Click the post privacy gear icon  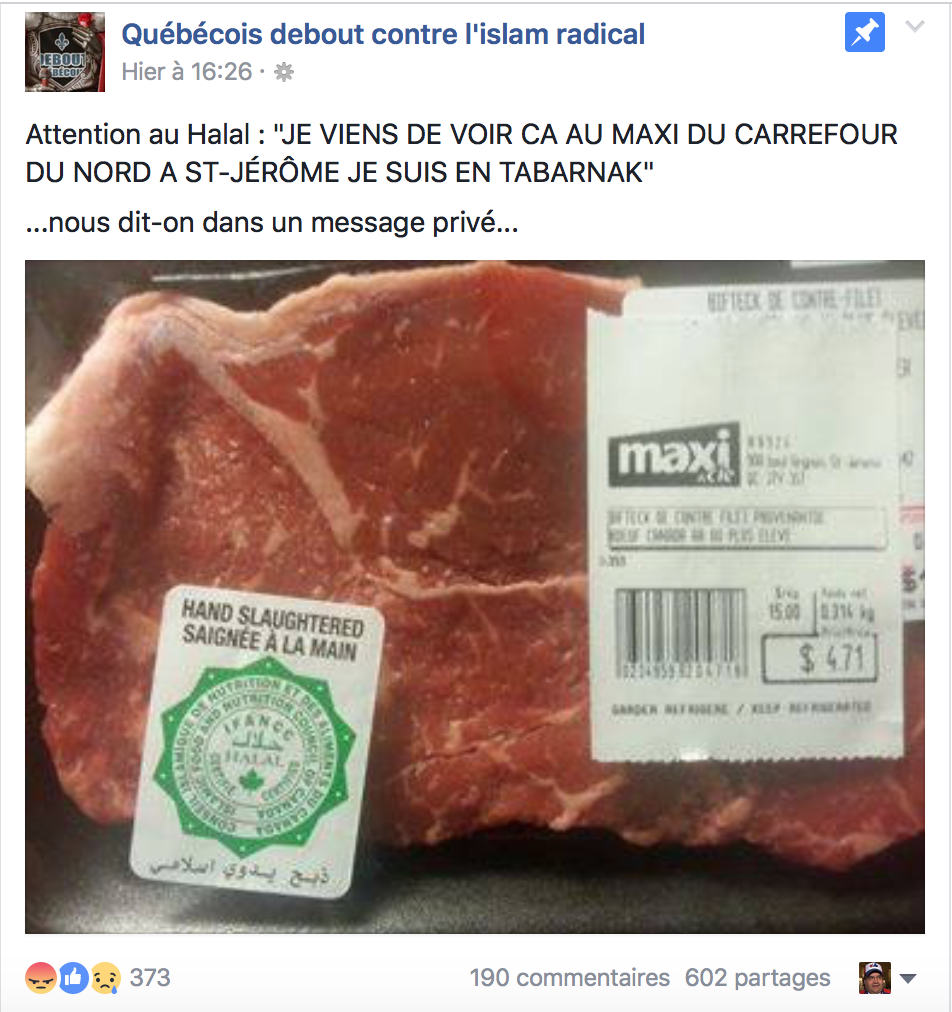coord(284,72)
